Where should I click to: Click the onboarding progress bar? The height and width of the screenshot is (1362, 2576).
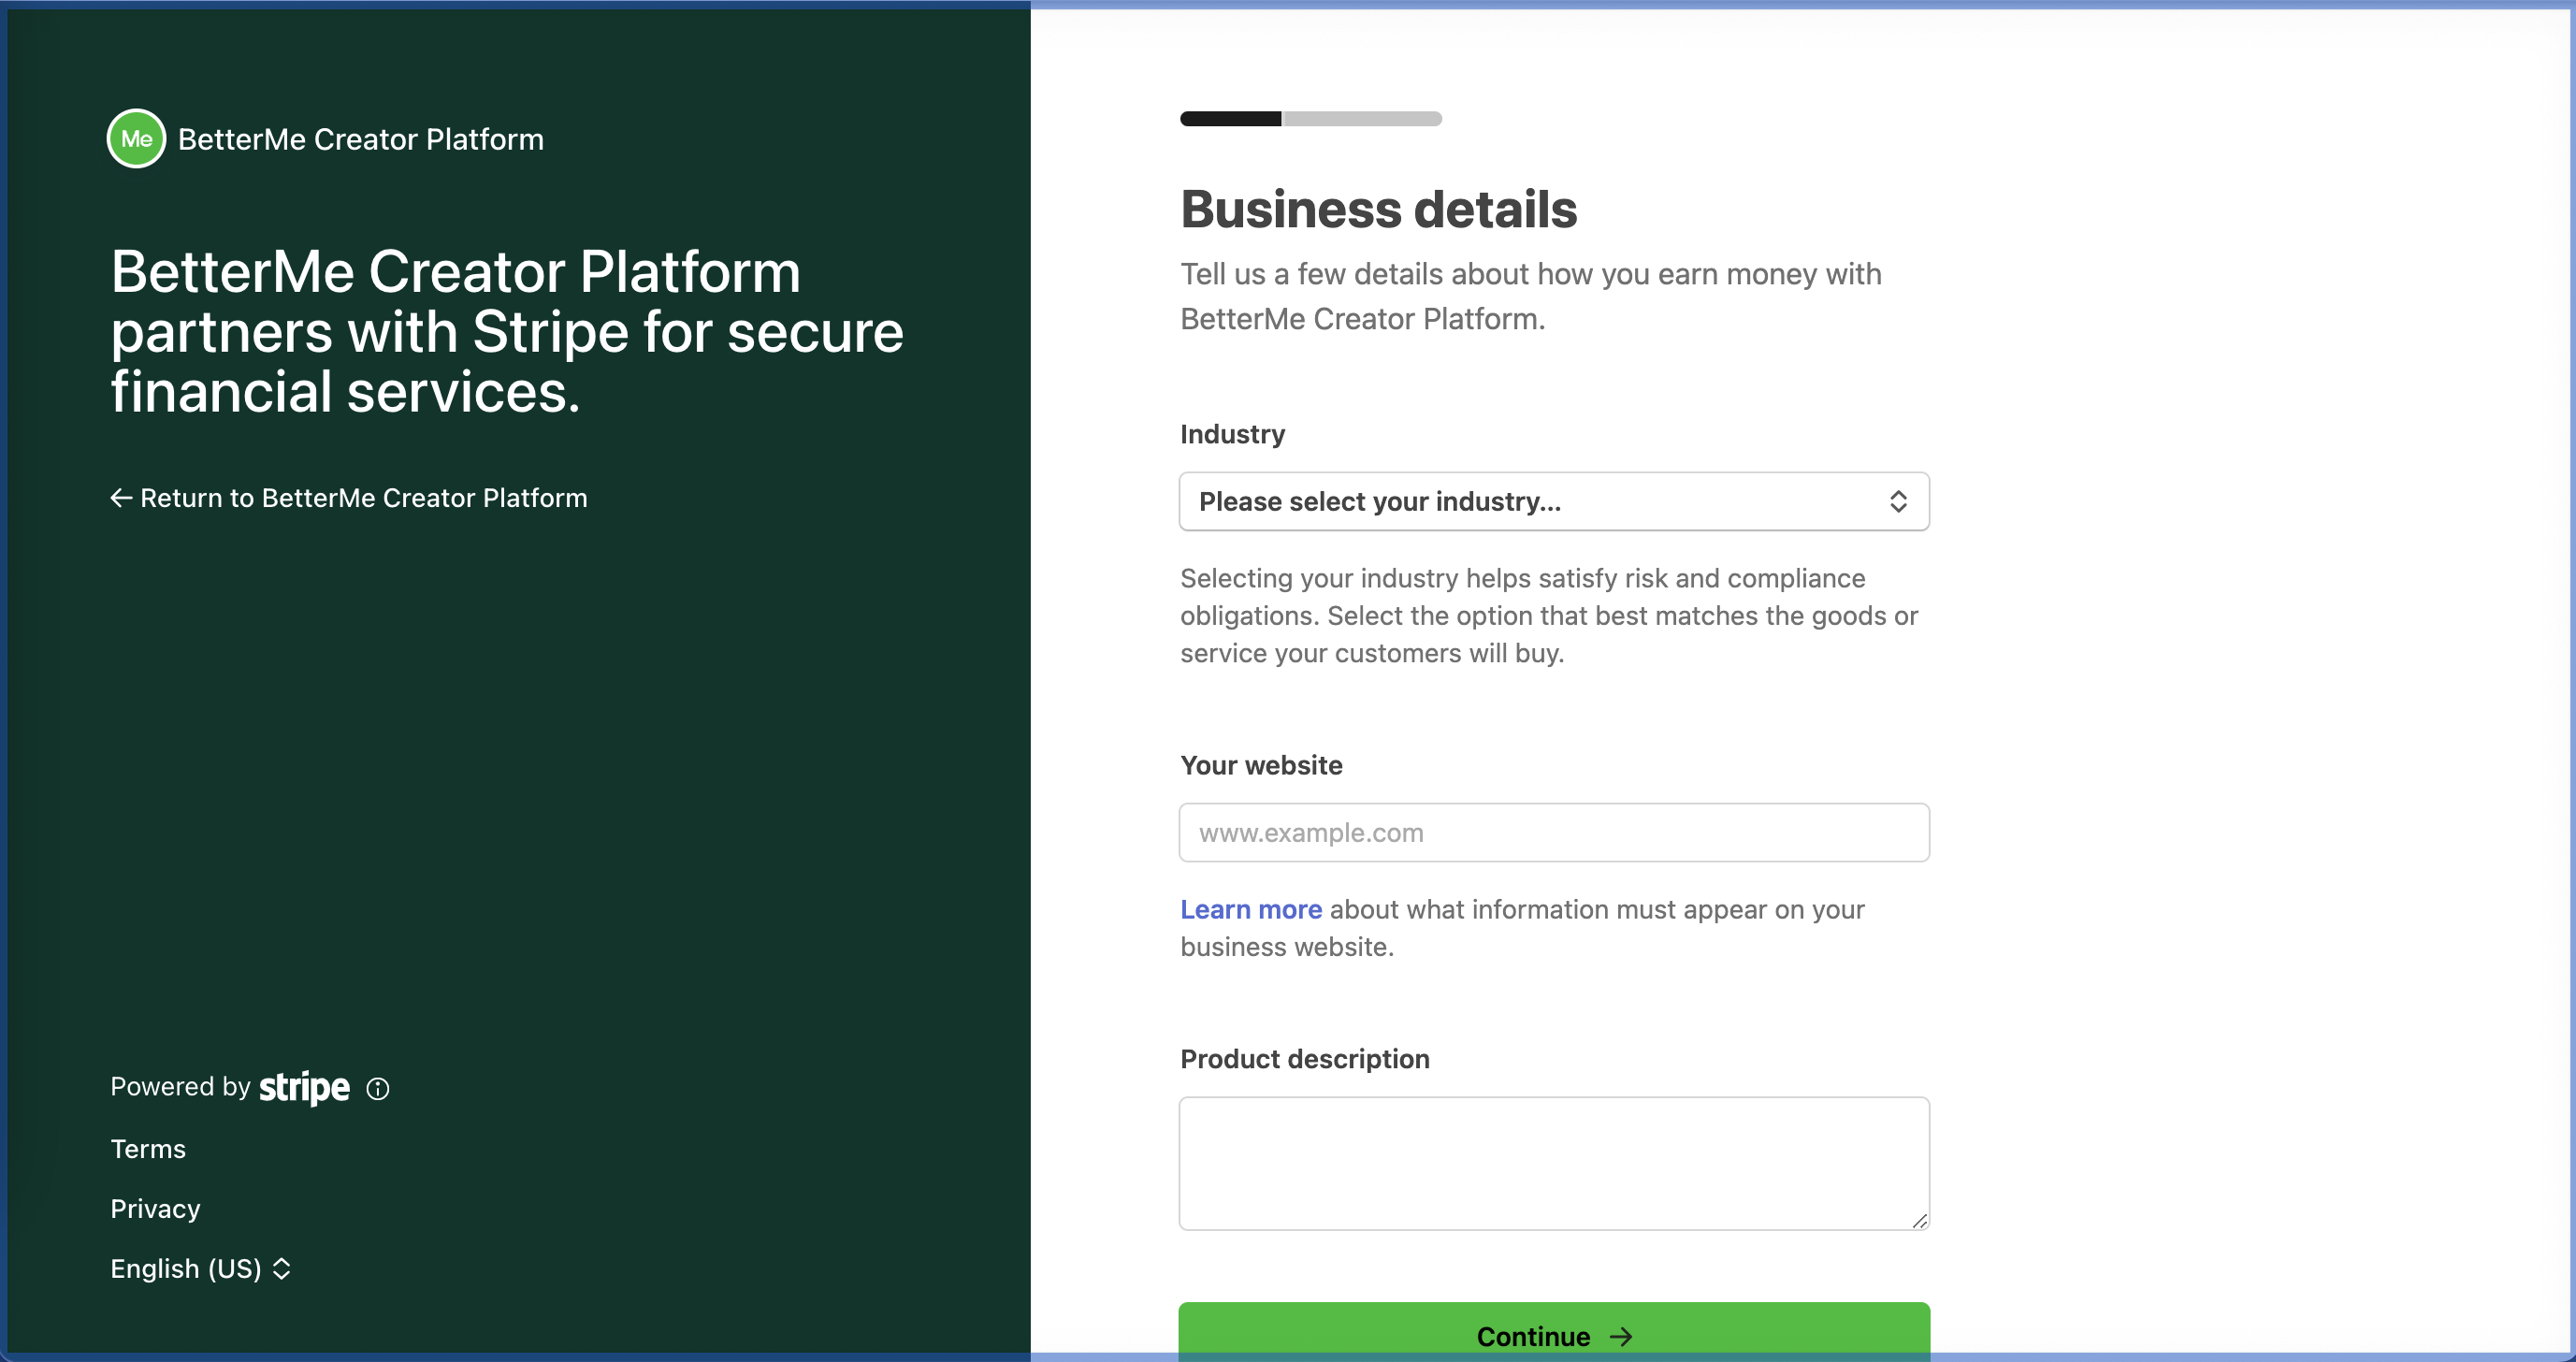pyautogui.click(x=1310, y=119)
